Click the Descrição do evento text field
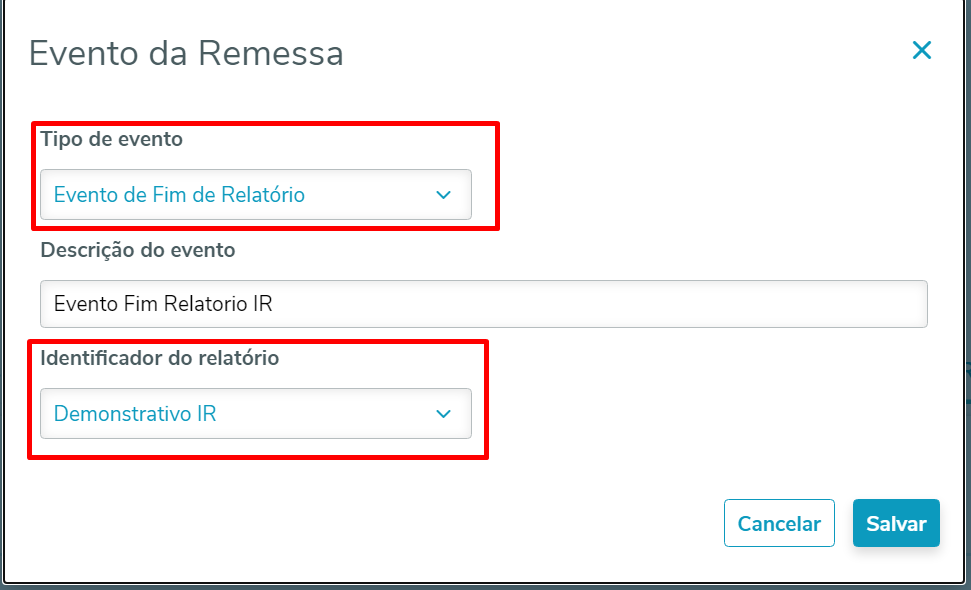971x590 pixels. point(483,304)
